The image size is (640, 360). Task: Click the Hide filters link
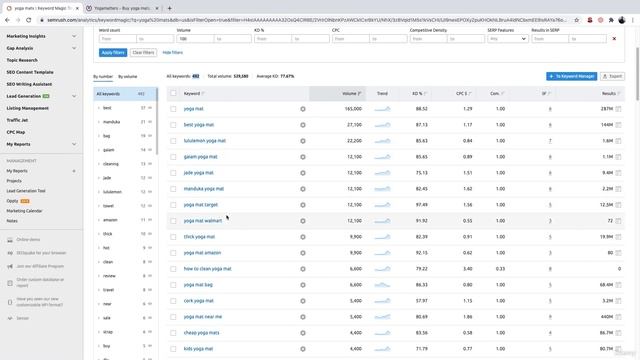[x=173, y=53]
